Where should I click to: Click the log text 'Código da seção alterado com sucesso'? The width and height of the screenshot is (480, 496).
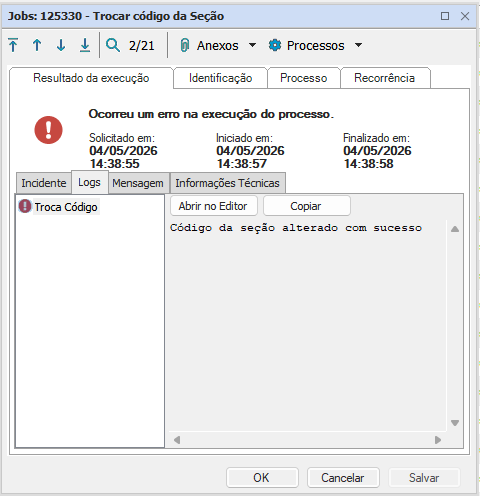click(296, 228)
